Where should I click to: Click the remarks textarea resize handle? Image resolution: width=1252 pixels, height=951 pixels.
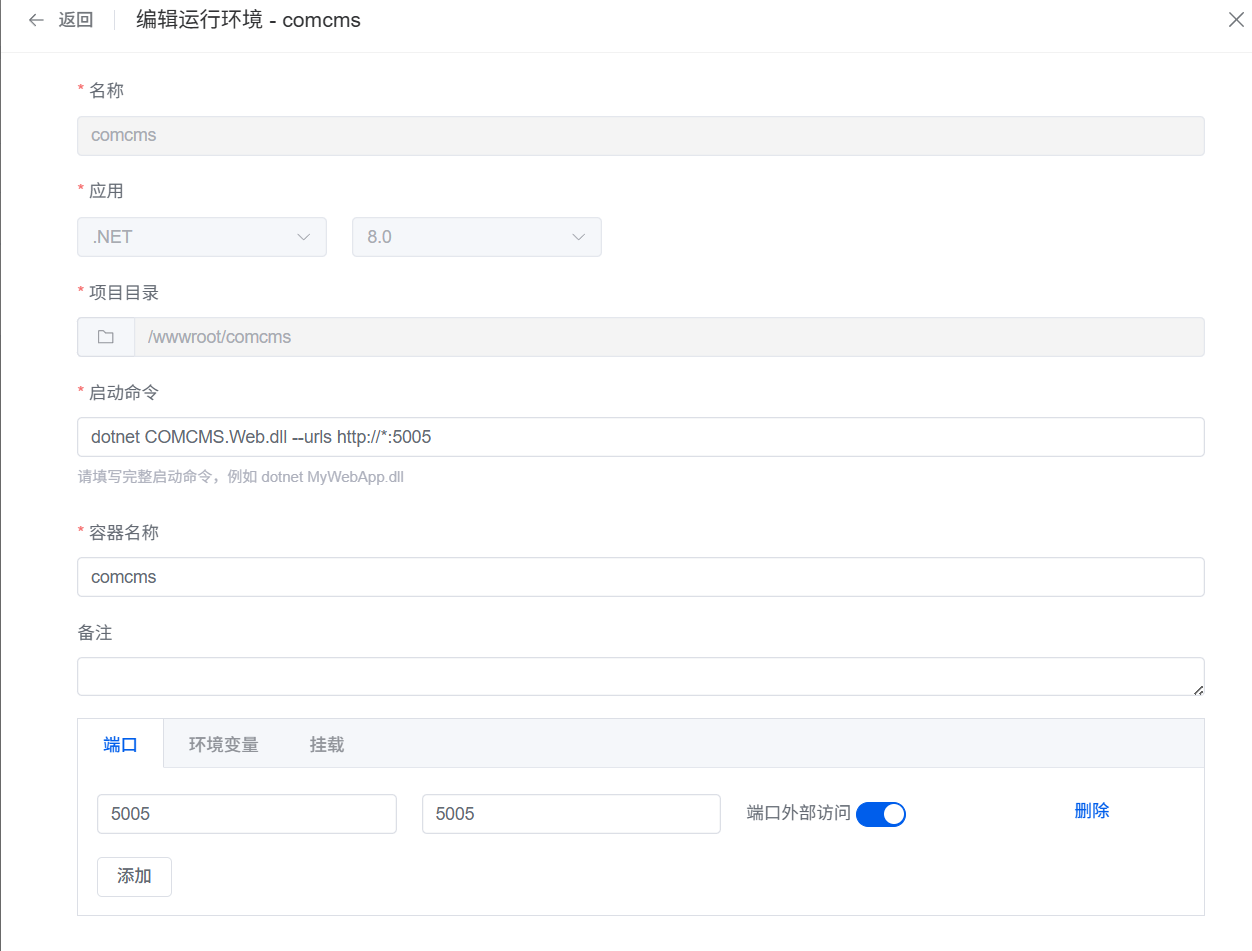(x=1198, y=689)
